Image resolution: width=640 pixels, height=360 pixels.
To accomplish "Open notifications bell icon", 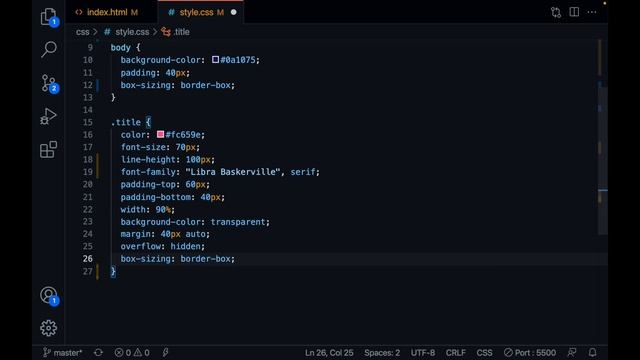I will pos(592,353).
